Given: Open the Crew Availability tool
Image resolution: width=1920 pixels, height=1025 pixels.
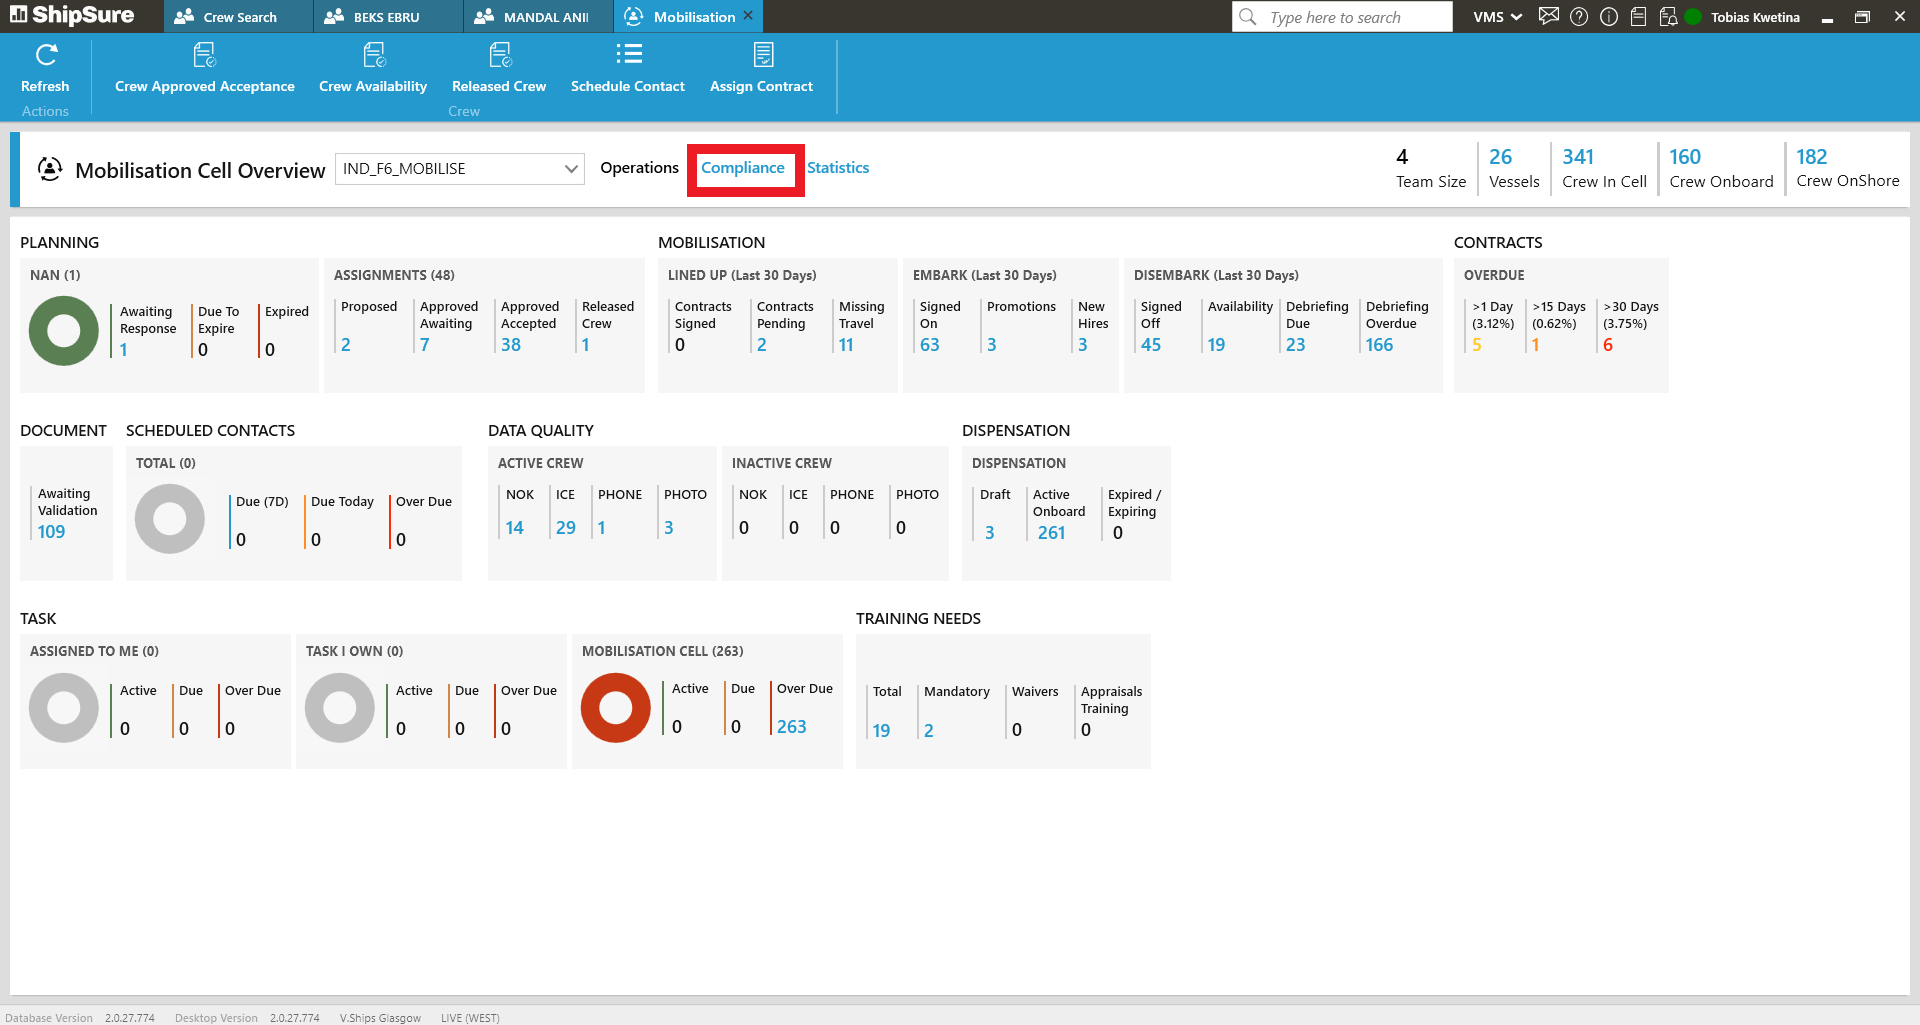Looking at the screenshot, I should point(373,55).
